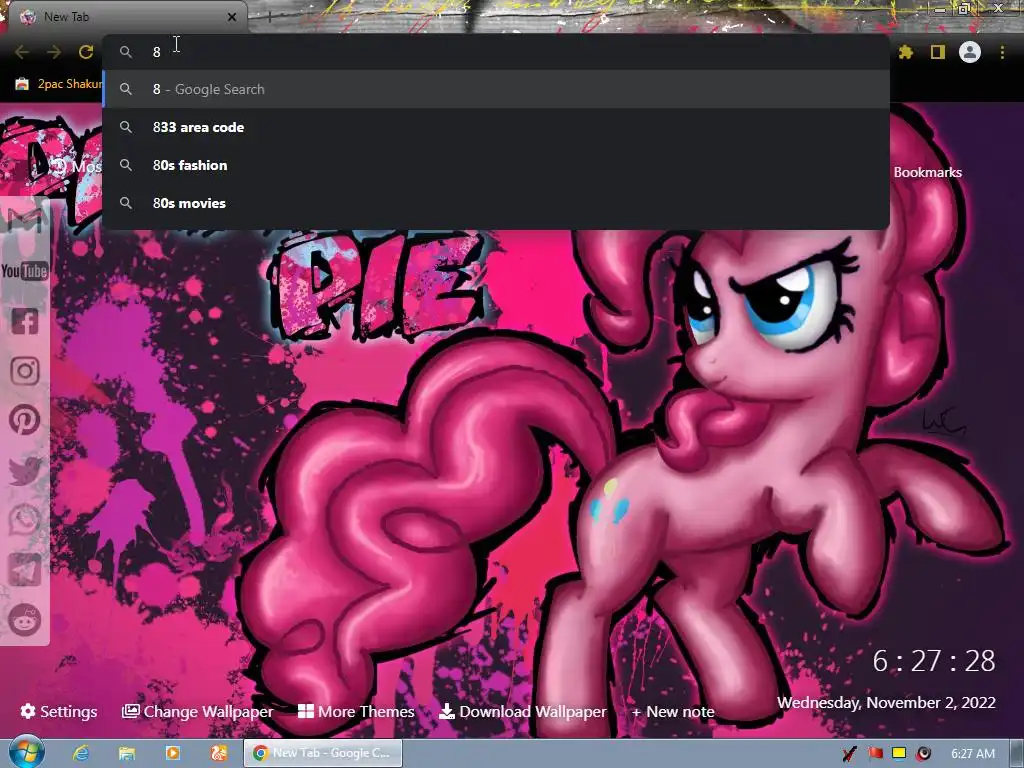
Task: Open the Gmail sidebar shortcut
Action: [25, 221]
